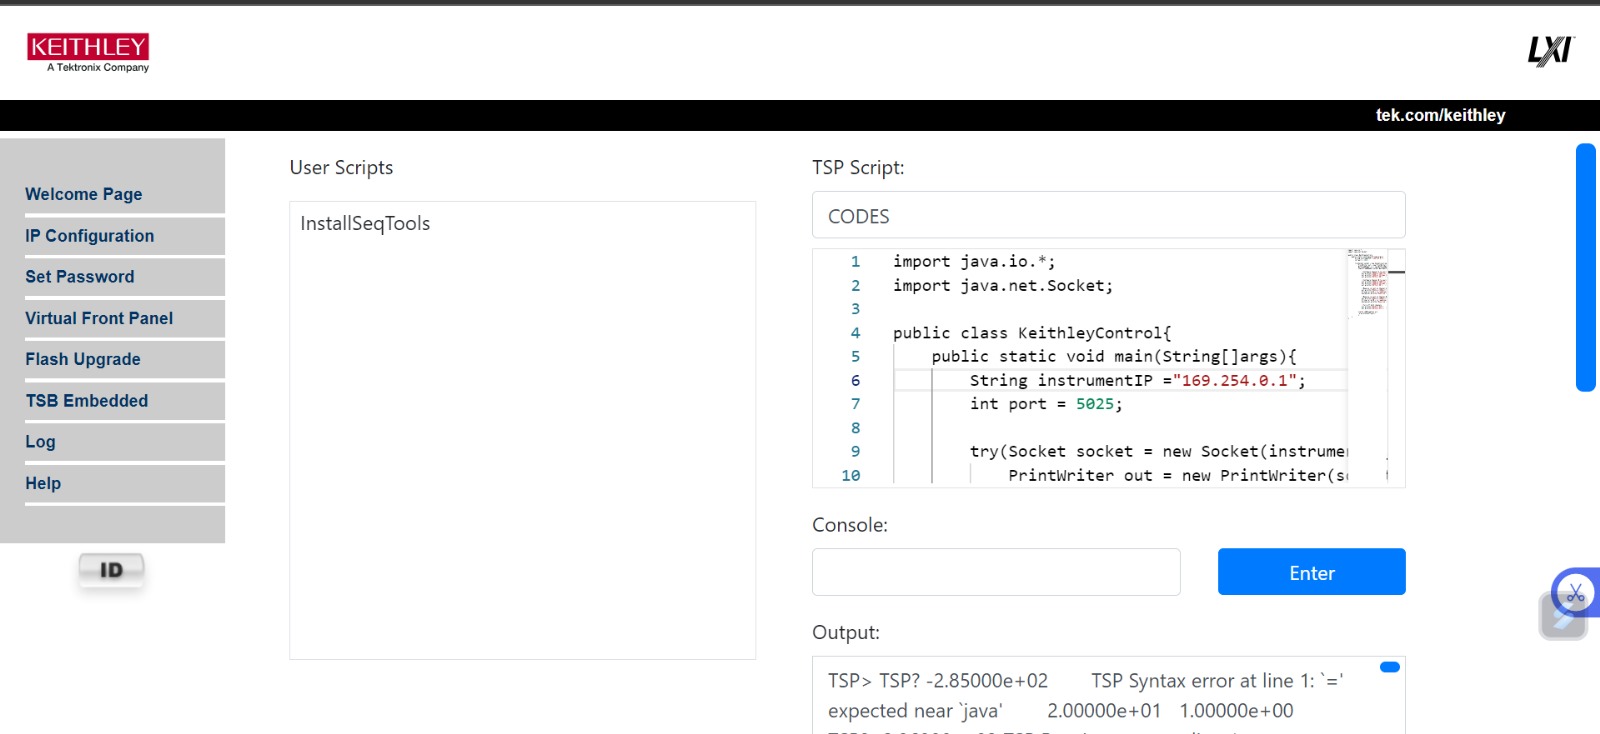Select TSB Embedded in sidebar
Image resolution: width=1600 pixels, height=734 pixels.
point(87,401)
